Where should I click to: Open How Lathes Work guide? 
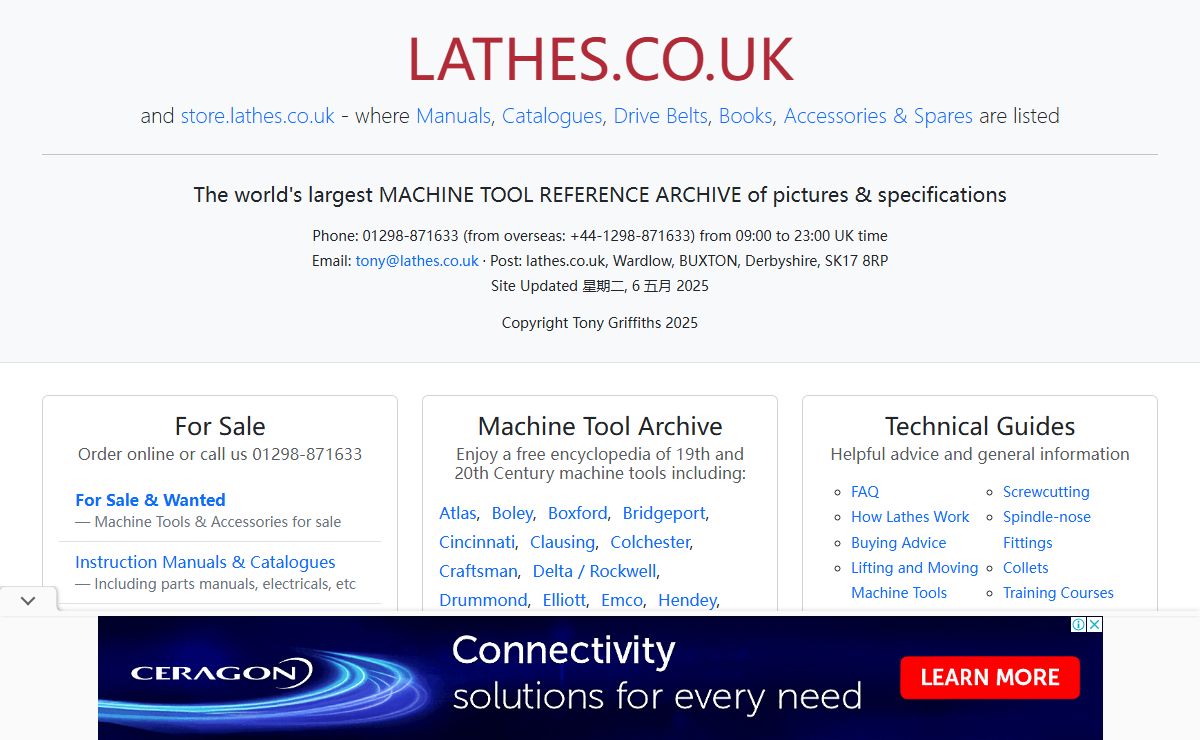coord(910,517)
